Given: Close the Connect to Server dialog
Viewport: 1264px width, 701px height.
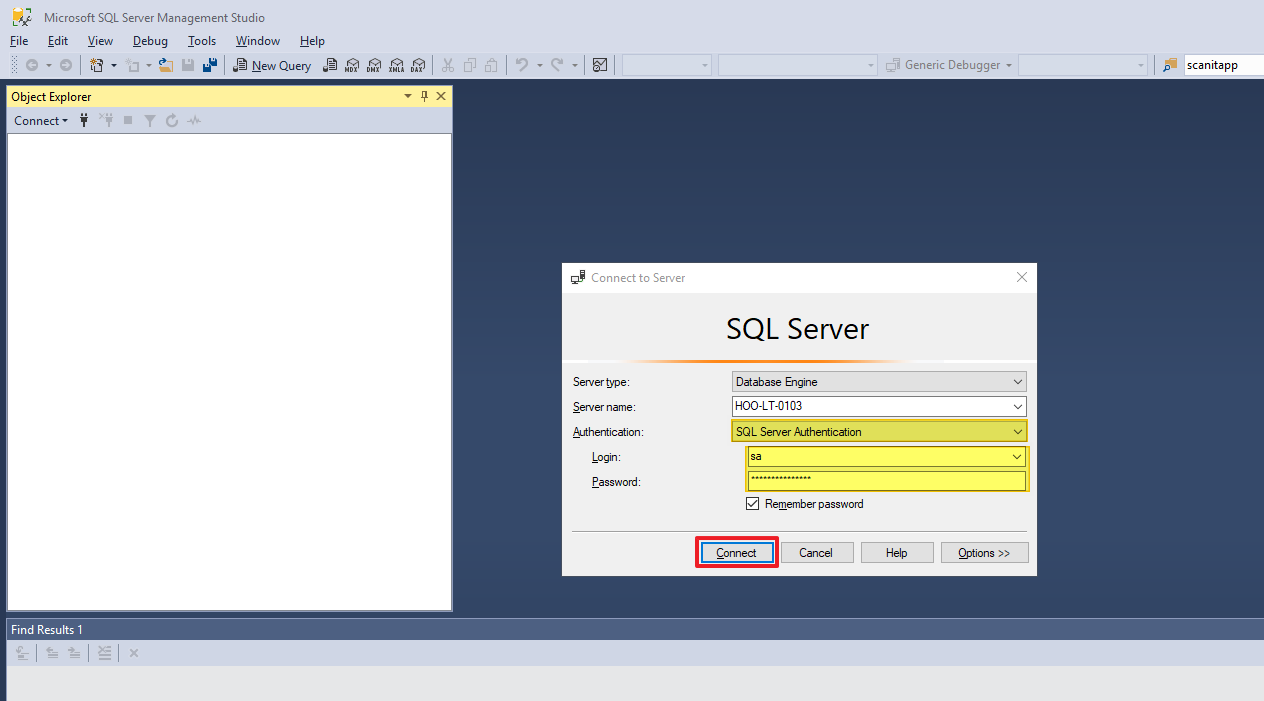Looking at the screenshot, I should (1021, 277).
